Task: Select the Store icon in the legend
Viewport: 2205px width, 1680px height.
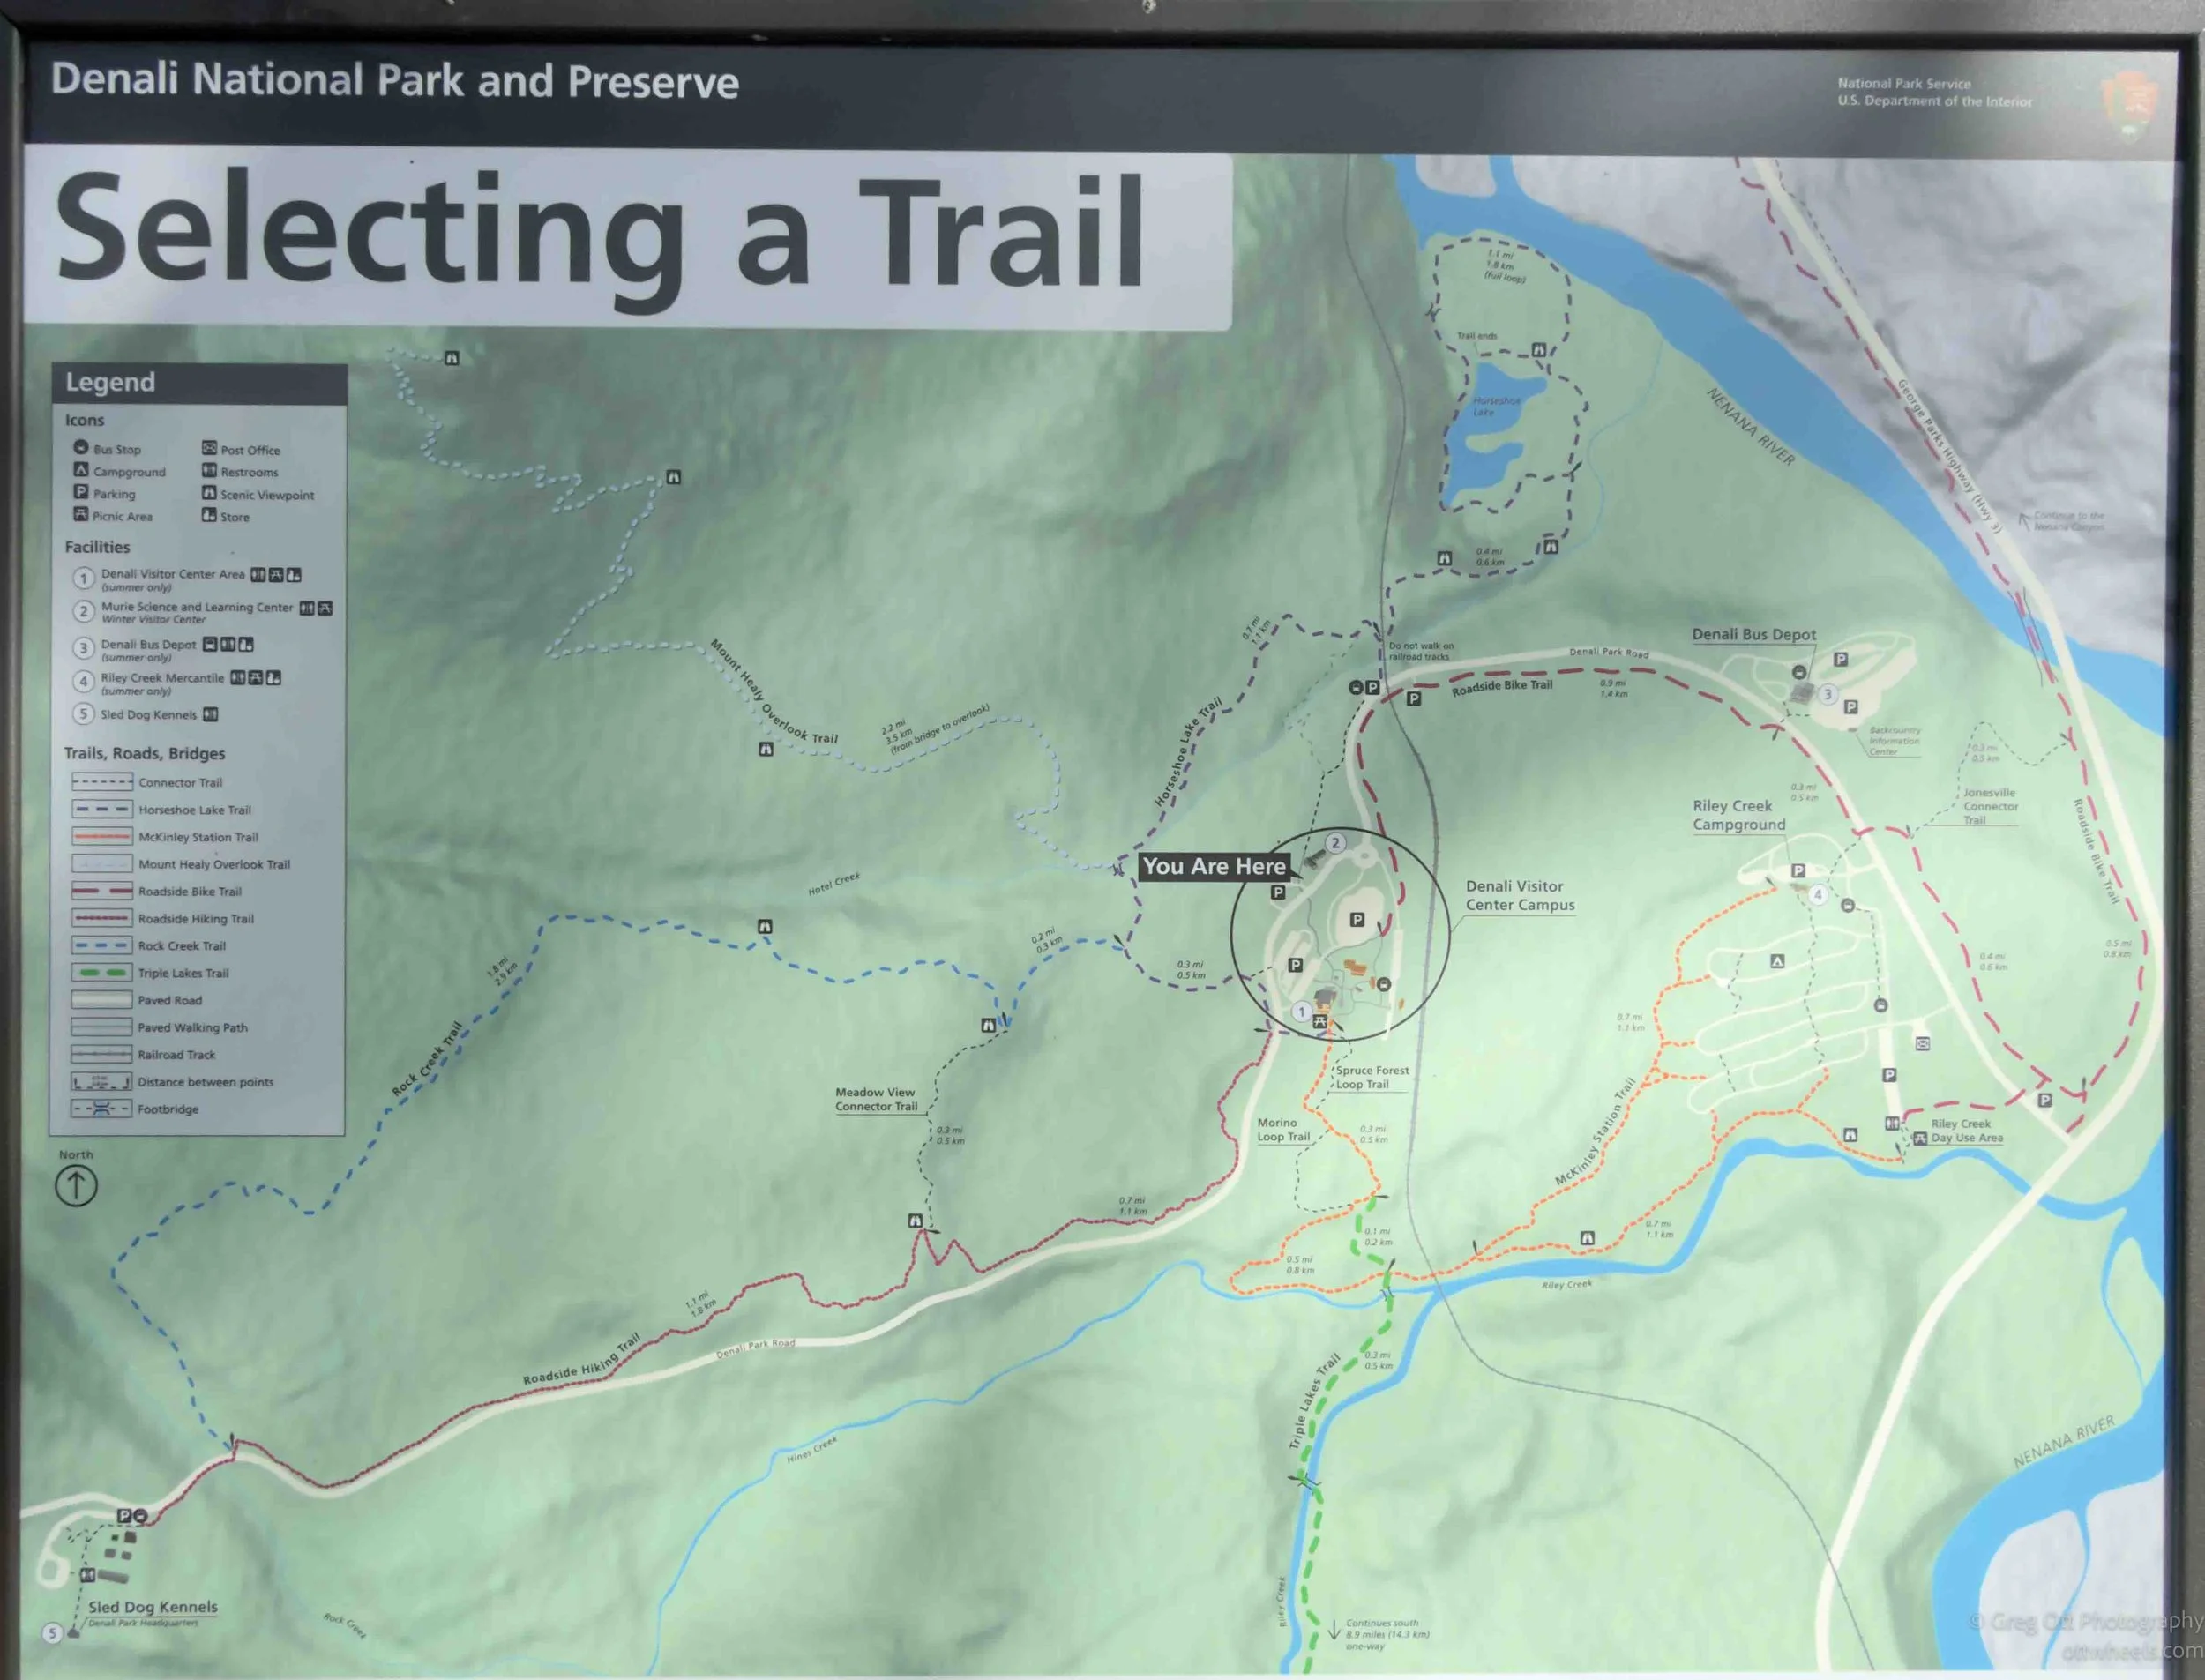Action: 209,515
